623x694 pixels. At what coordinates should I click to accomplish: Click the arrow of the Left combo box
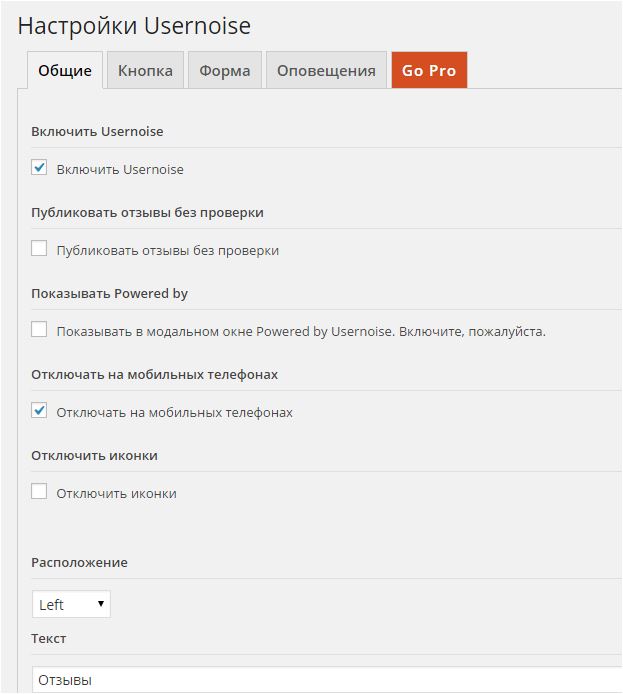coord(101,605)
